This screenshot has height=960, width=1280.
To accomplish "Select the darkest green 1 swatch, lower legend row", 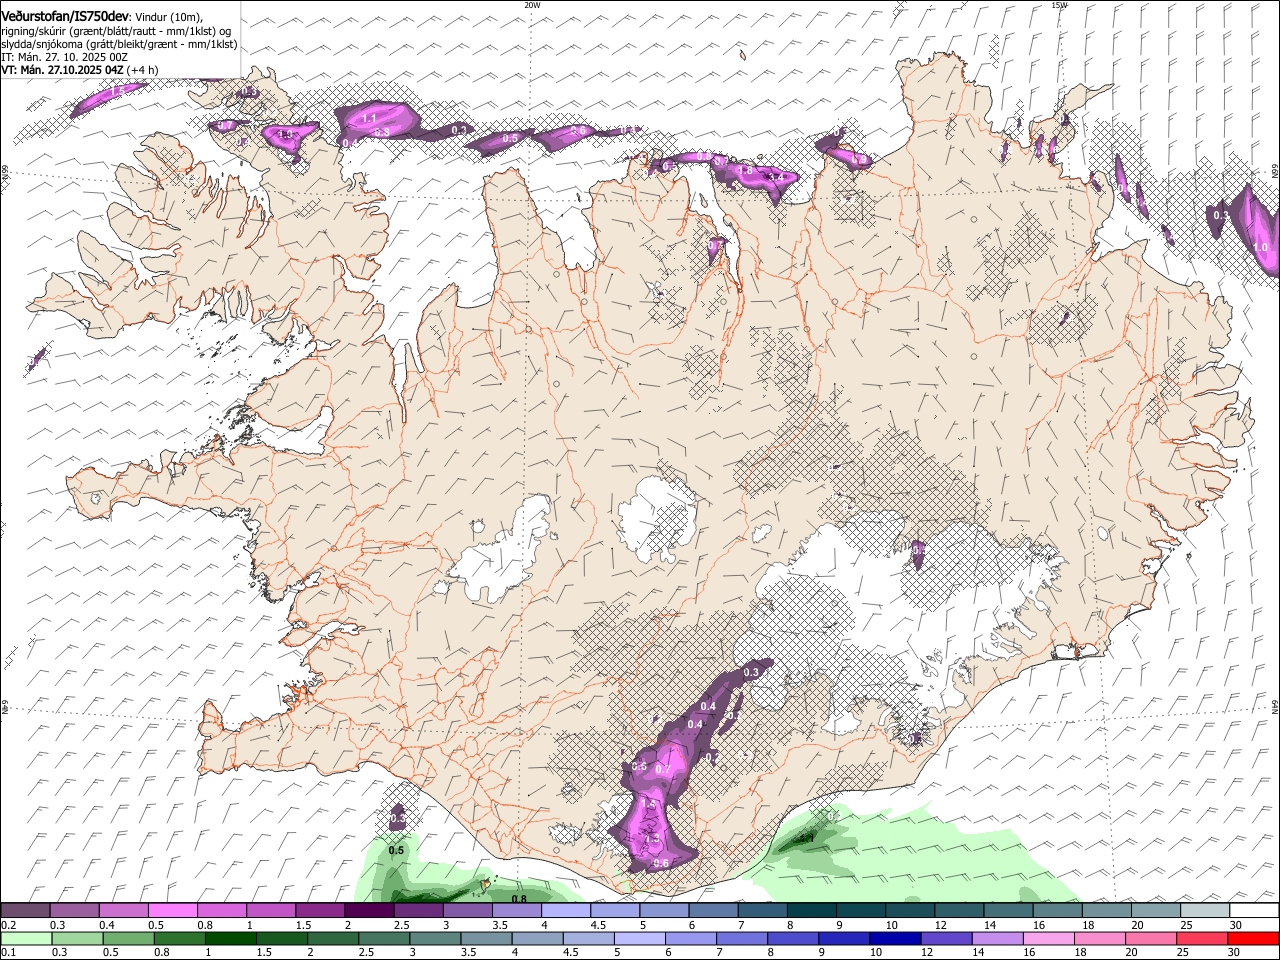I will pyautogui.click(x=230, y=939).
